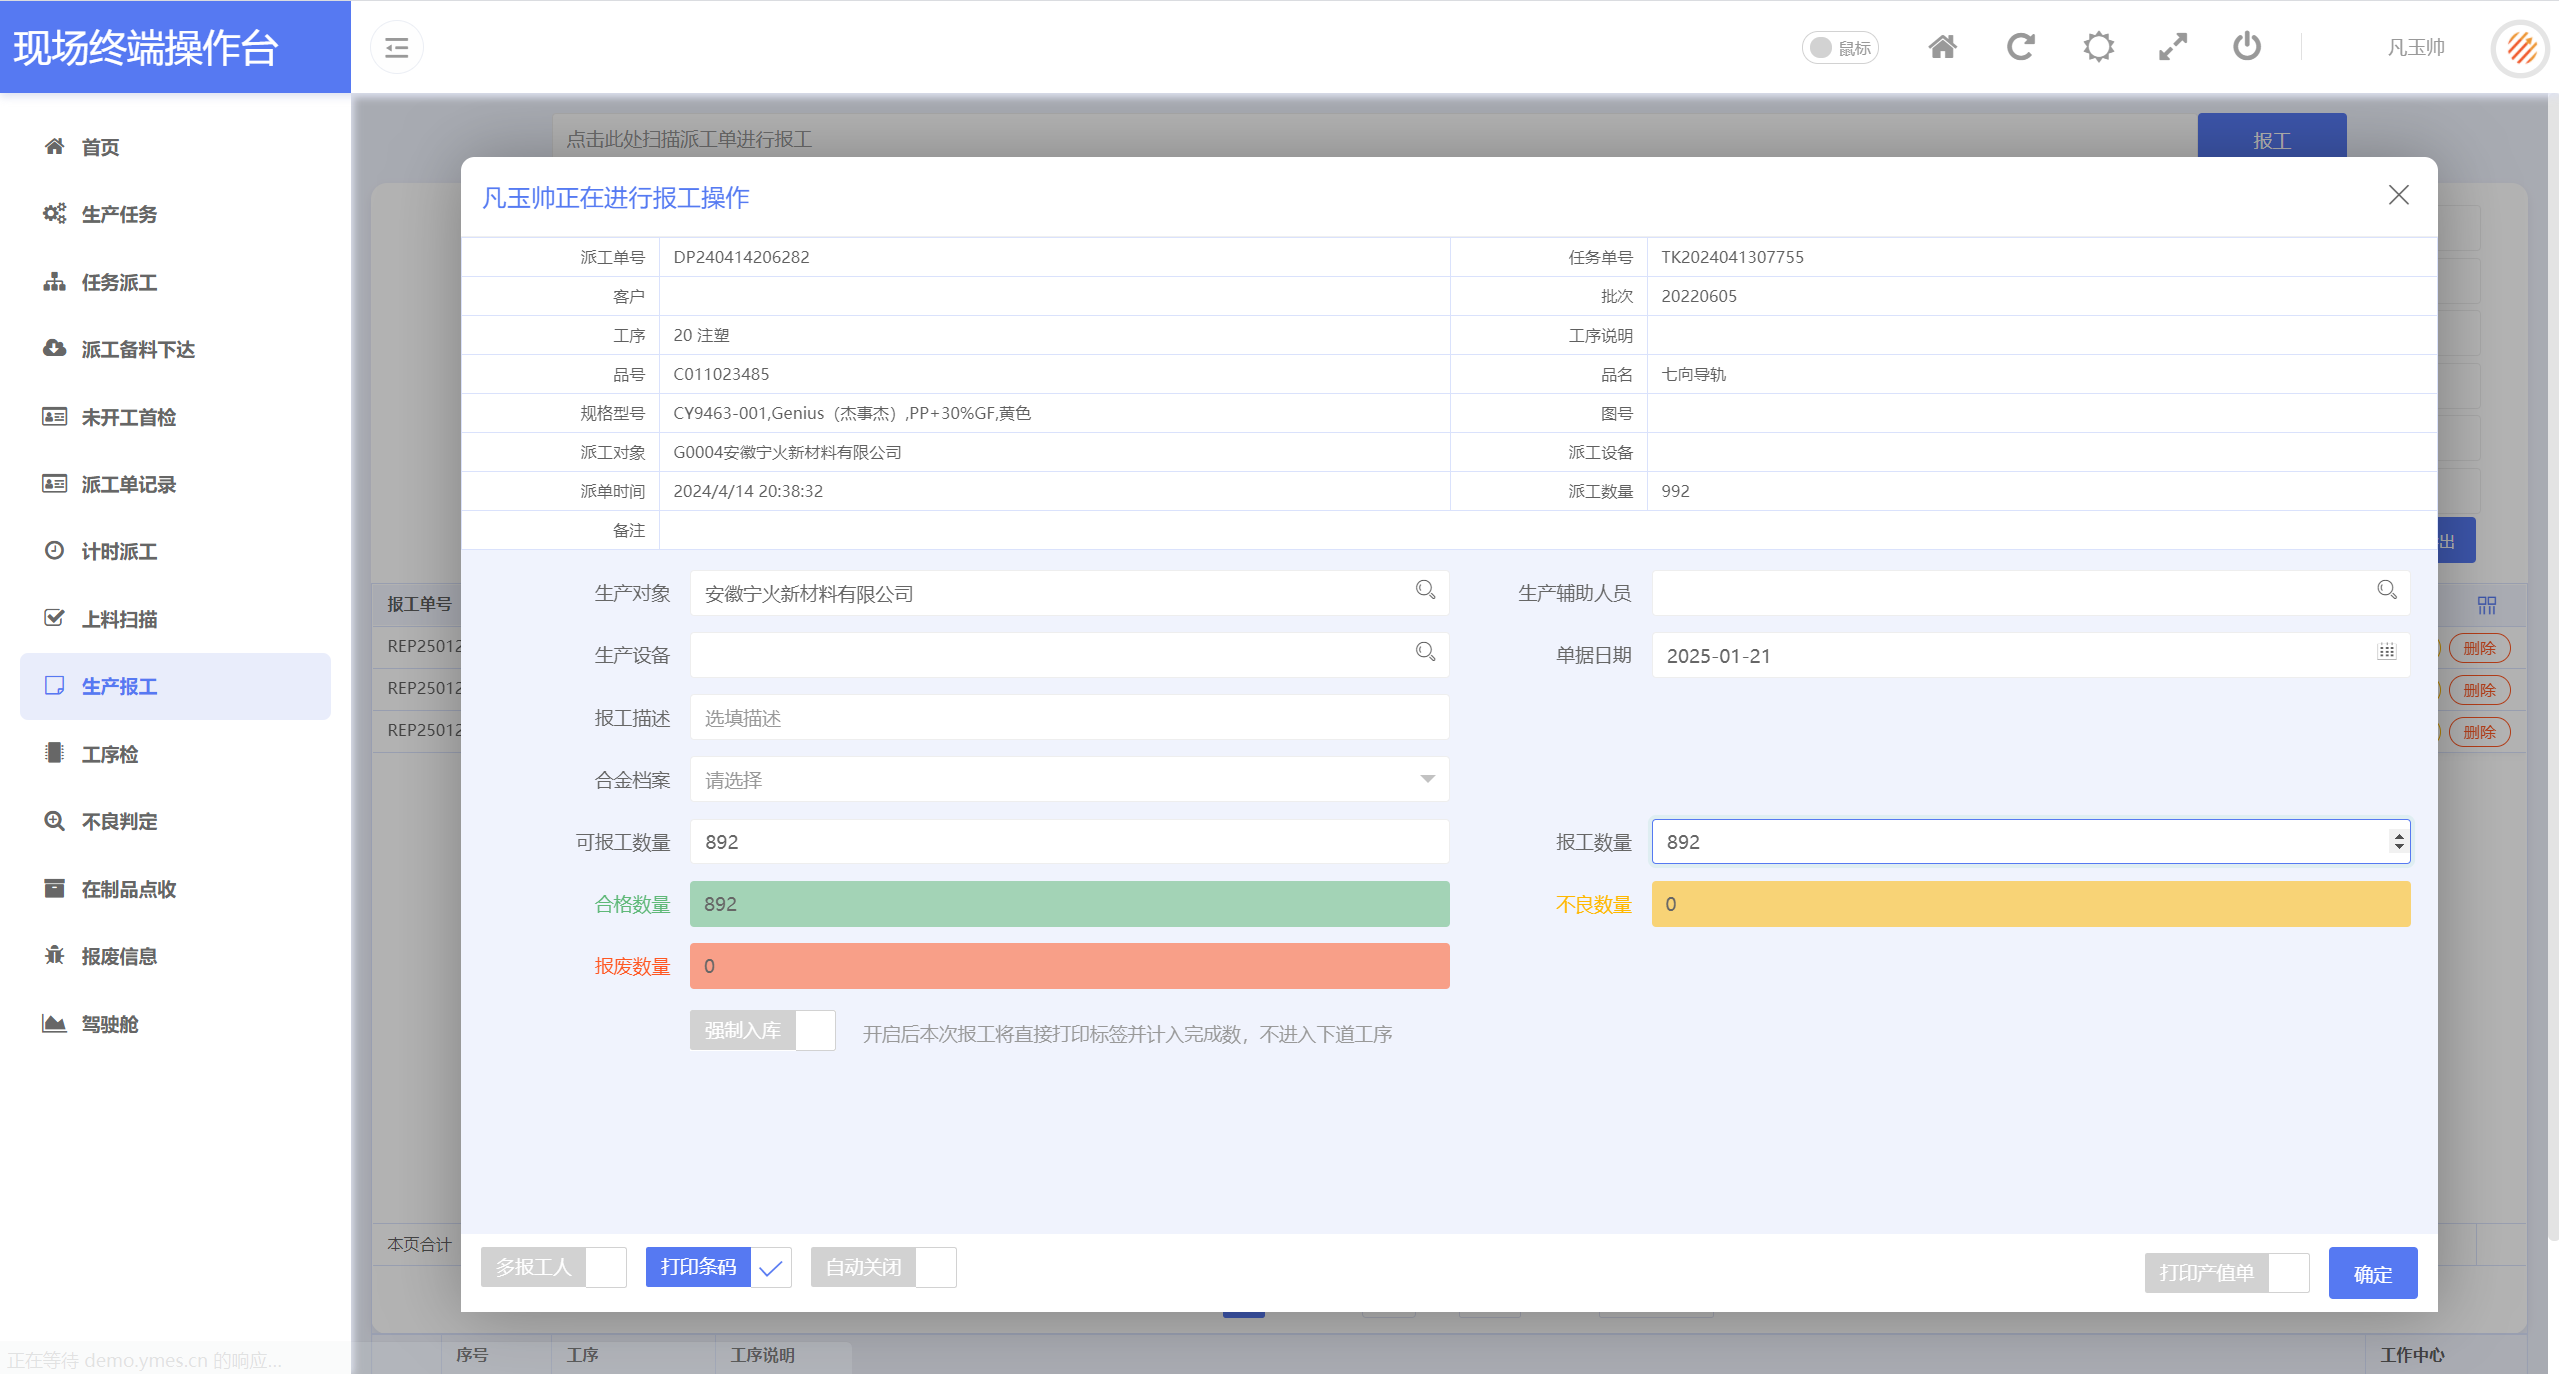Click the 确定 button

[x=2372, y=1273]
